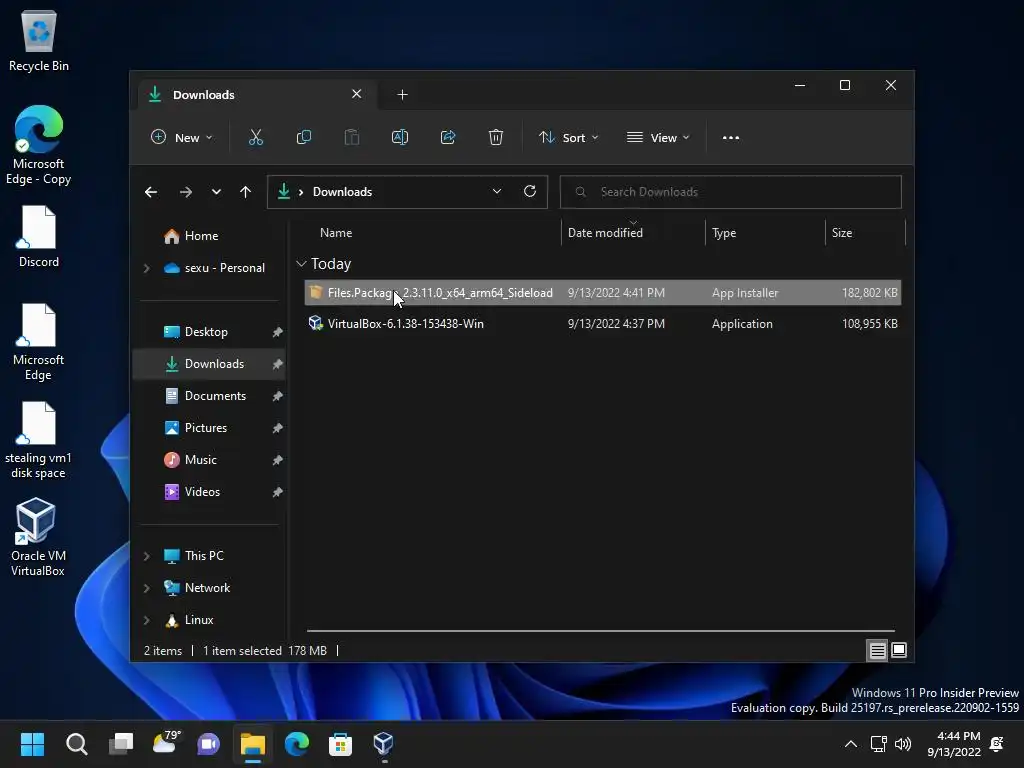Open weather widget showing 79°

[165, 743]
